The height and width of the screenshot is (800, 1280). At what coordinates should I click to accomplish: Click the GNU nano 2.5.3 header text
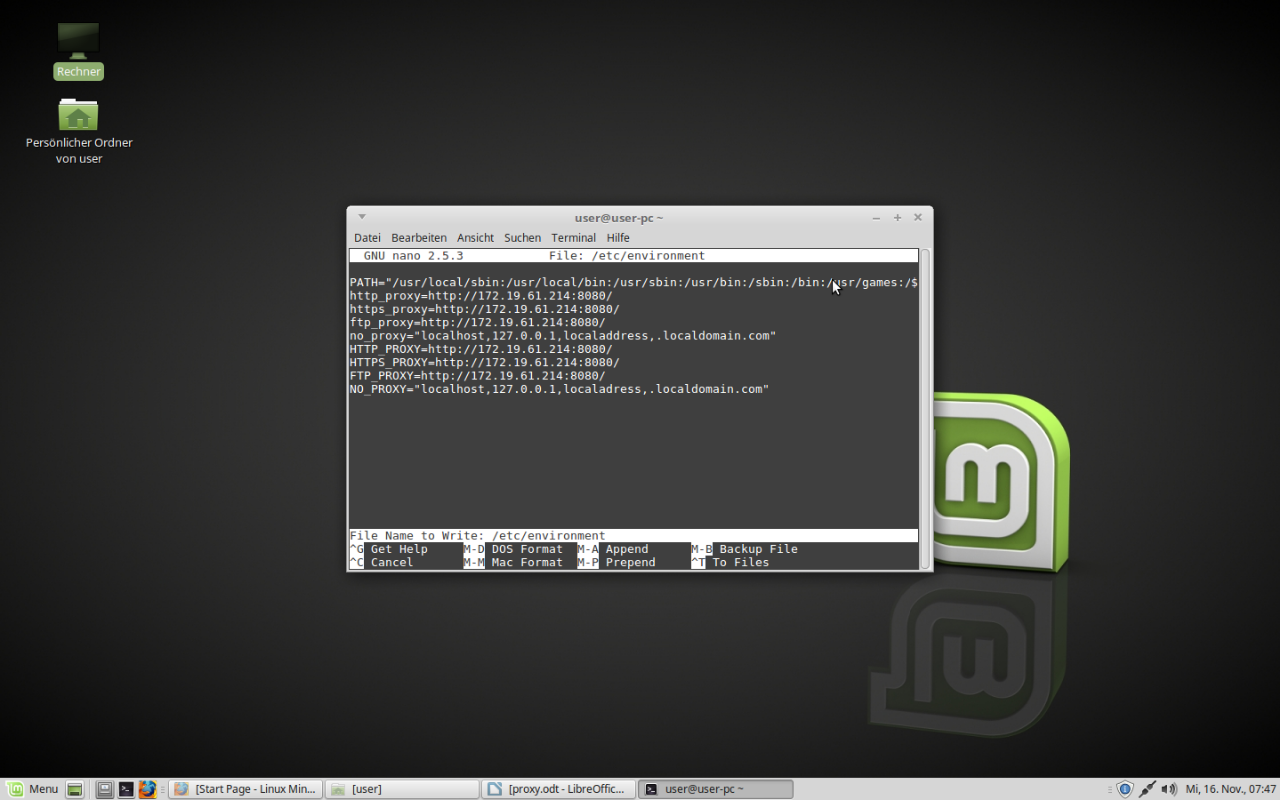413,256
